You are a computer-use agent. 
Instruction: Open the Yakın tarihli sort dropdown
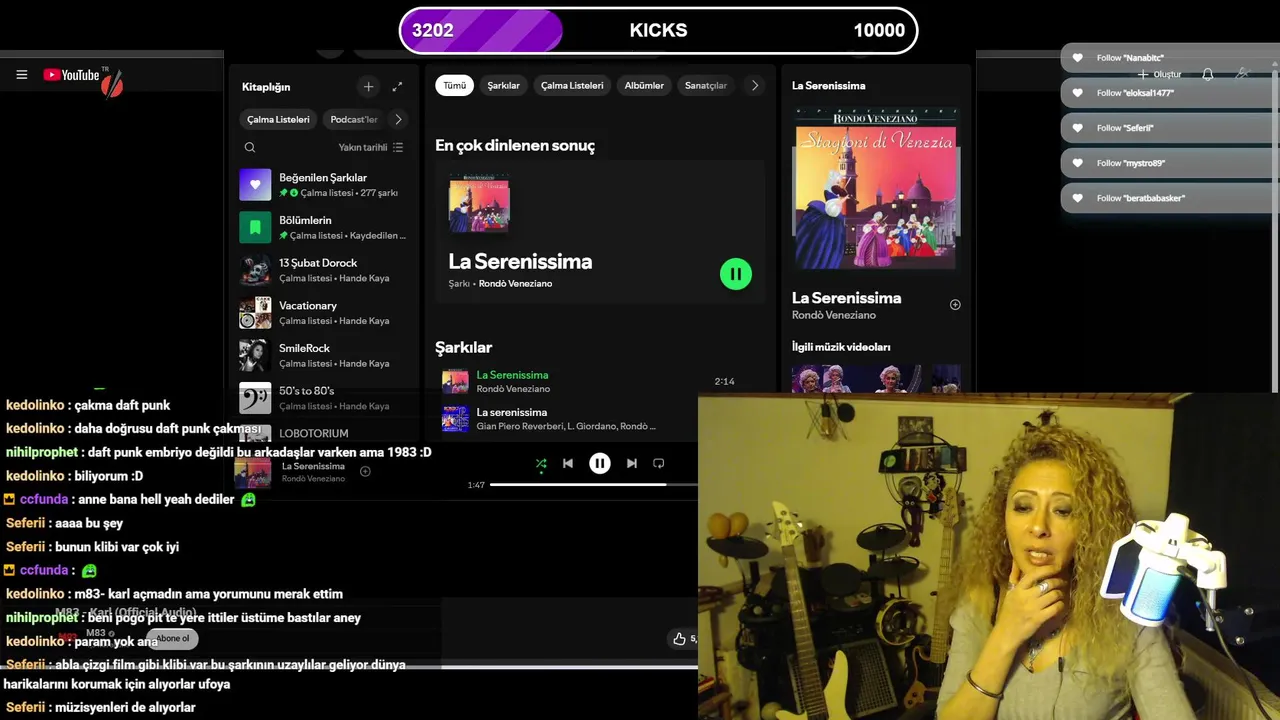pyautogui.click(x=371, y=147)
